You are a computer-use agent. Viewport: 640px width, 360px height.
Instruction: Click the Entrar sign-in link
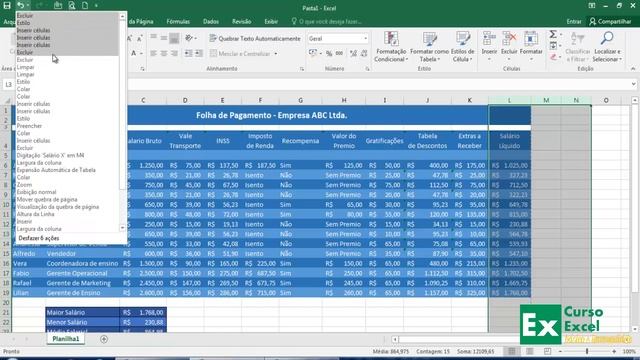tap(573, 21)
